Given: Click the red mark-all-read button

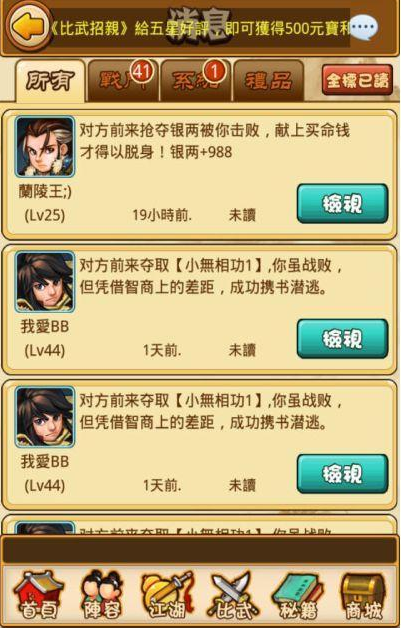Looking at the screenshot, I should (357, 80).
